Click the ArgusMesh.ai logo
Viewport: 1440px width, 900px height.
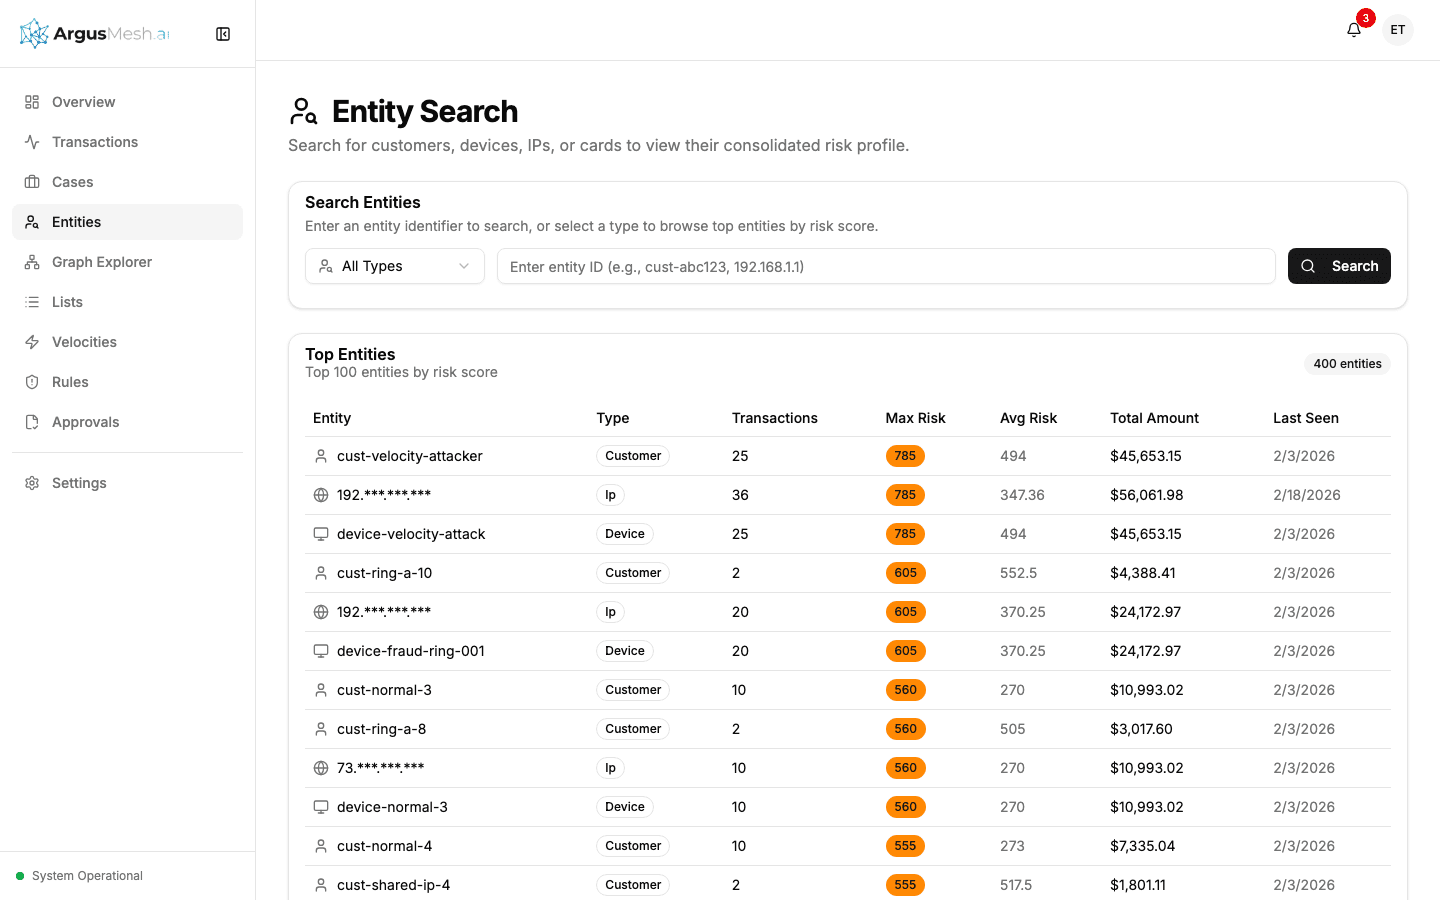click(93, 32)
